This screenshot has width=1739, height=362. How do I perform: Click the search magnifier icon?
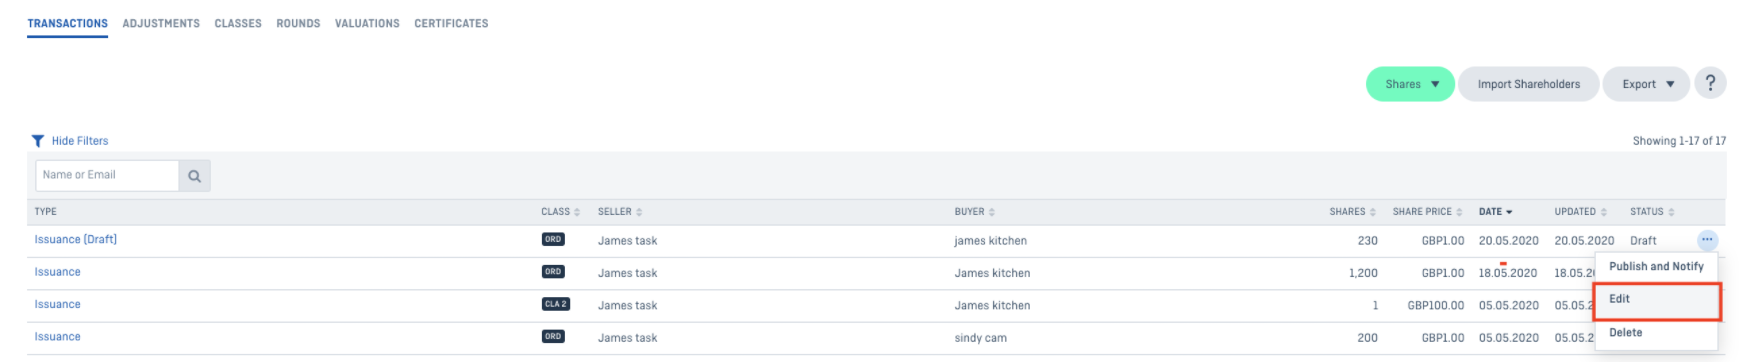(x=194, y=176)
